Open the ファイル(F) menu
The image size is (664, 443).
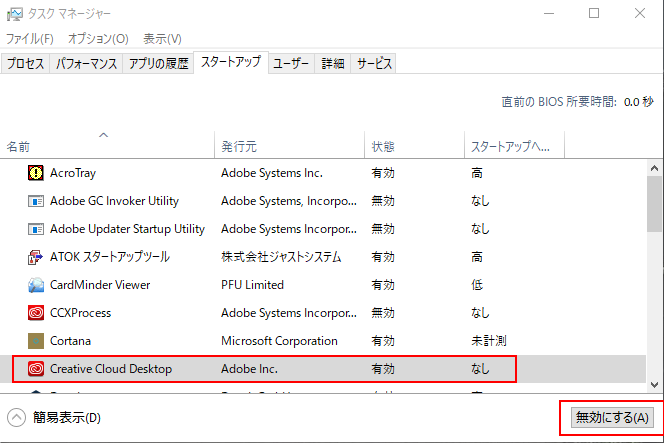[x=30, y=38]
